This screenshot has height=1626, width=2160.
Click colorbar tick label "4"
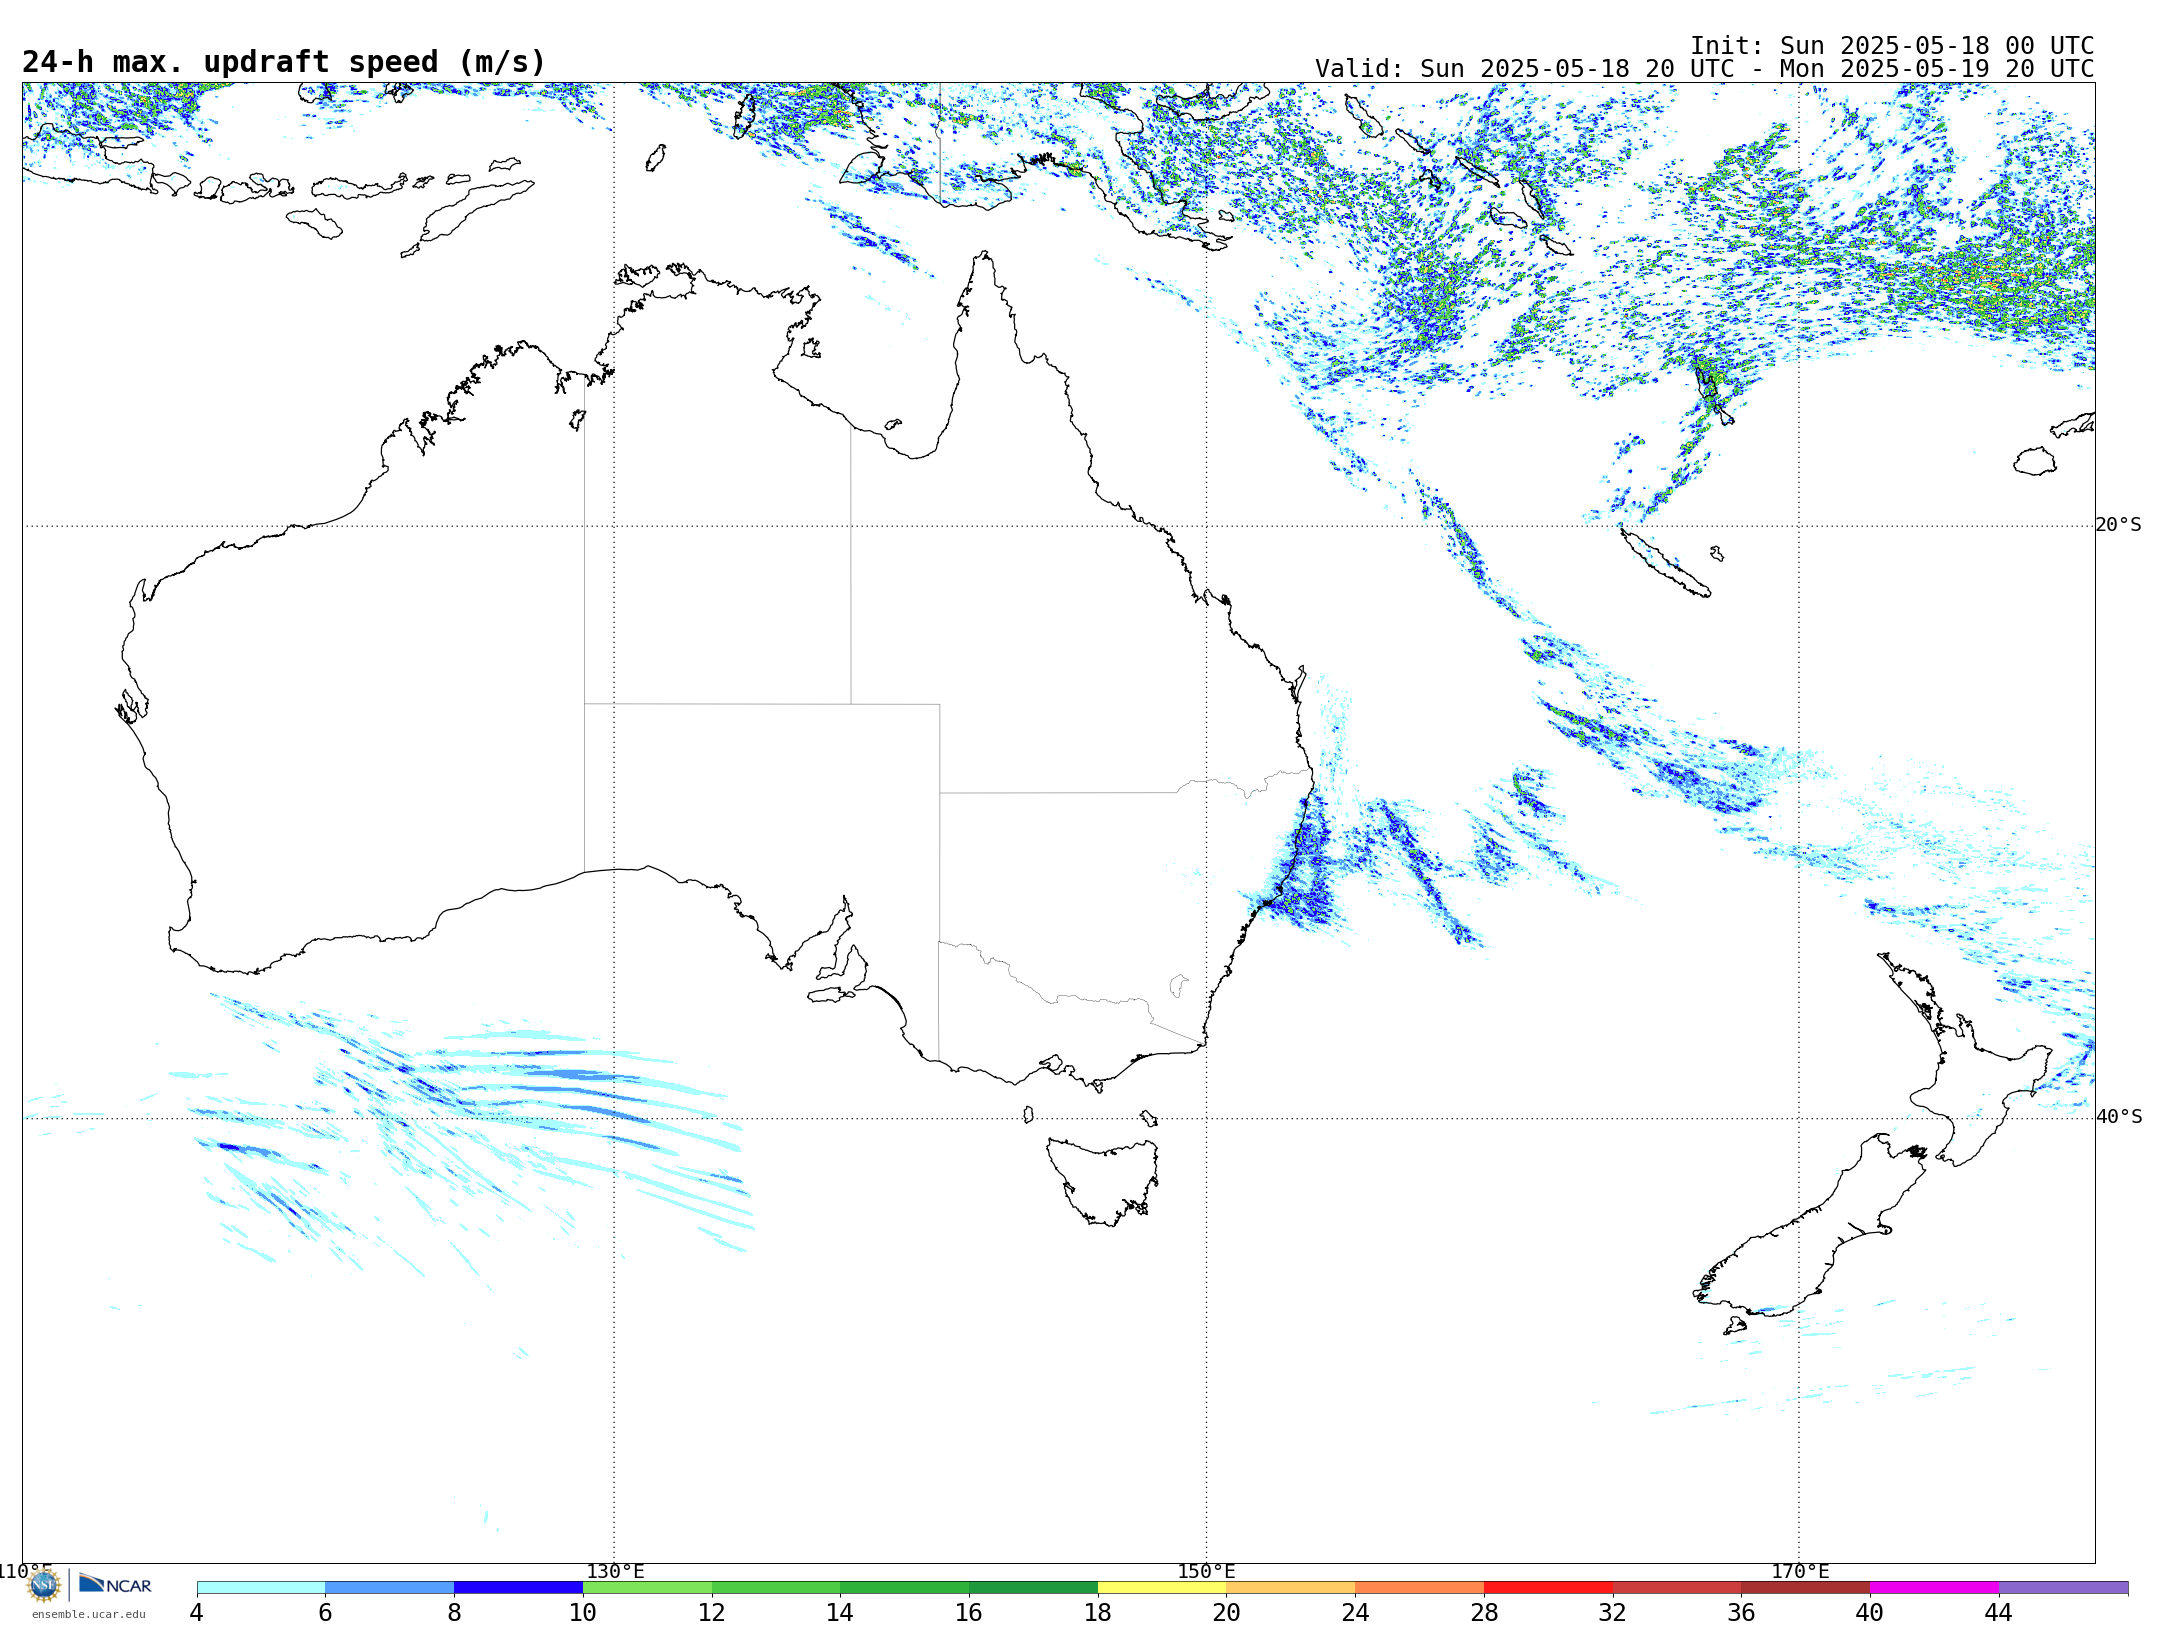coord(196,1613)
